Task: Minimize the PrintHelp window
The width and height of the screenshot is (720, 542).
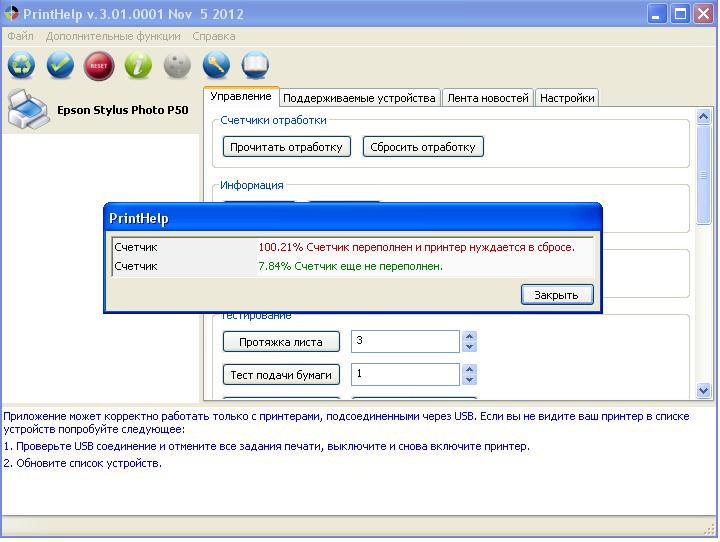Action: [657, 14]
